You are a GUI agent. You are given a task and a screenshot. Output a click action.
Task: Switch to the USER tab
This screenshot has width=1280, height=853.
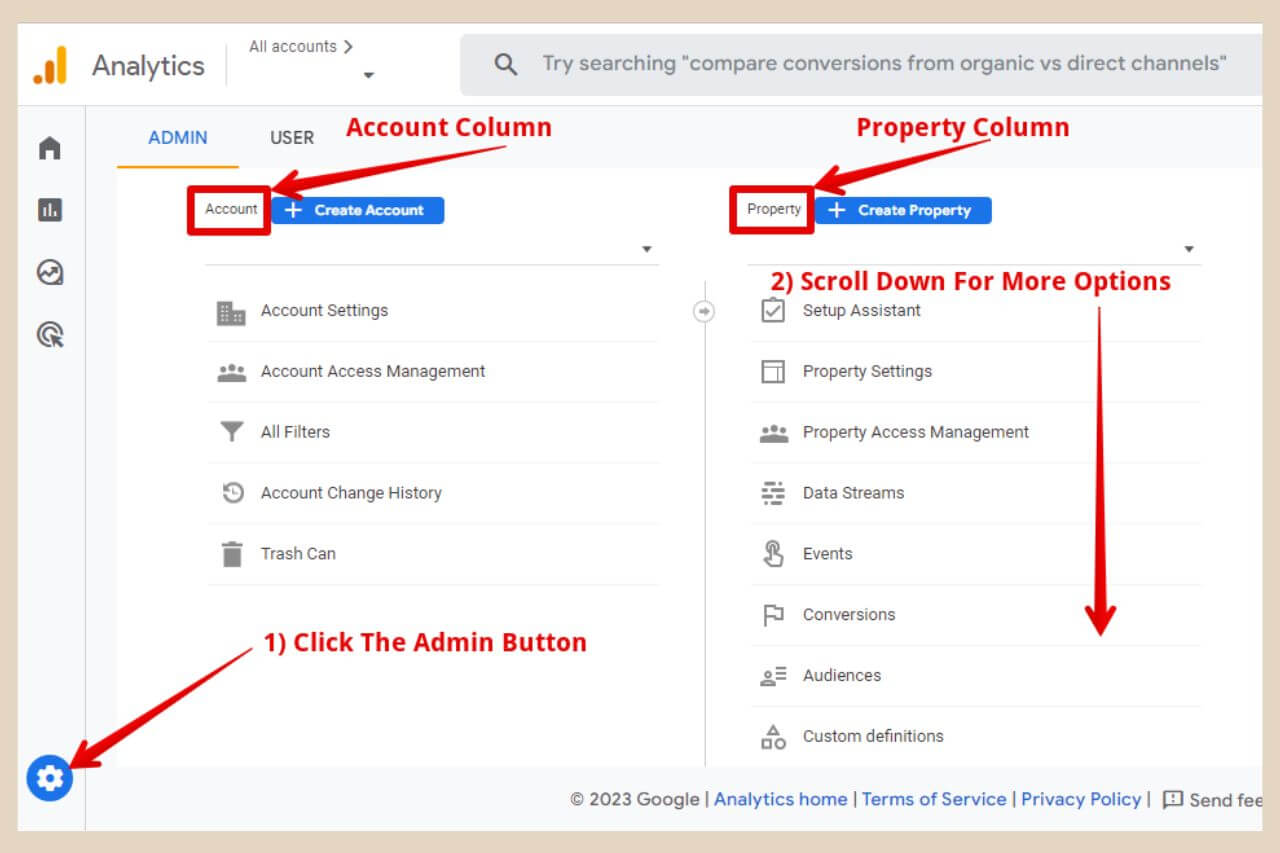[x=291, y=137]
